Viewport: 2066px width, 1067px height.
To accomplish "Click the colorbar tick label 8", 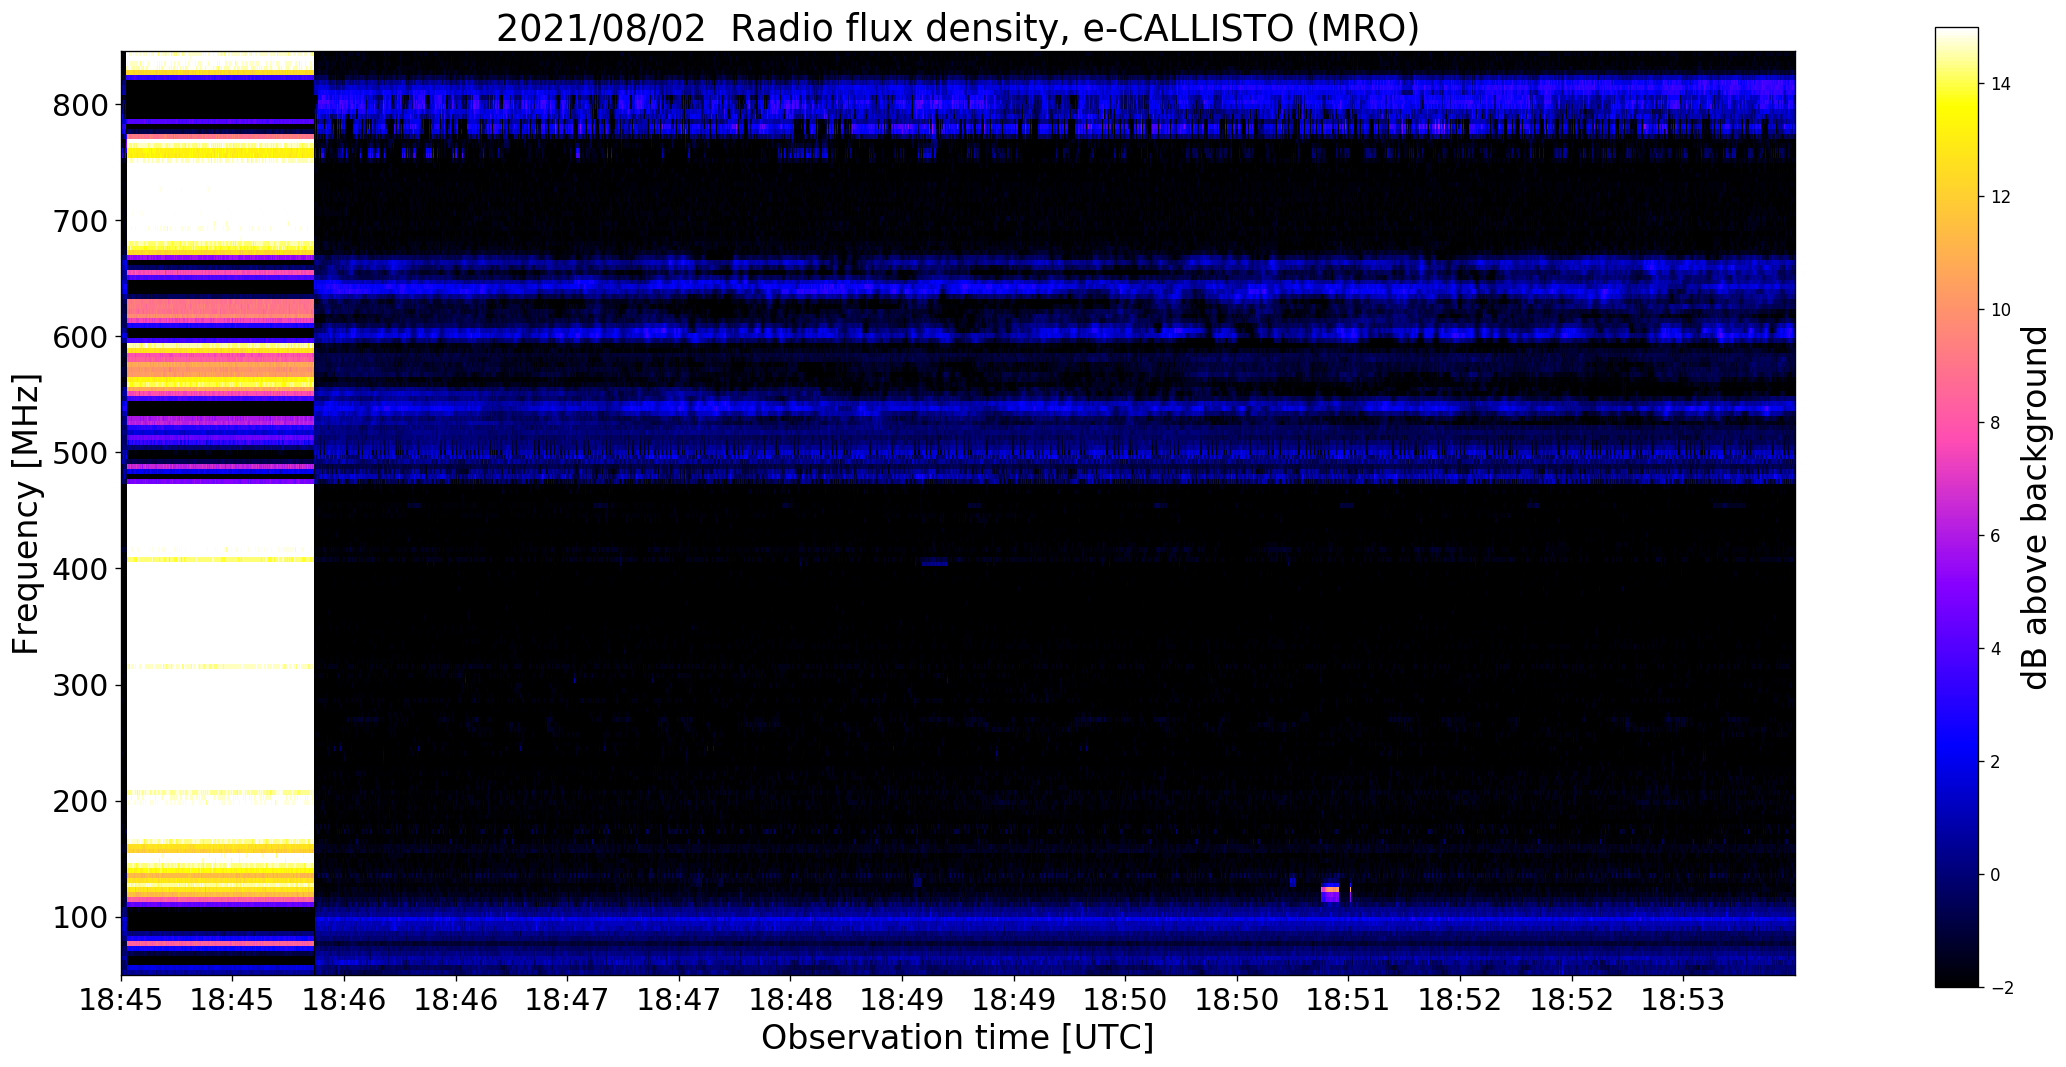I will (x=1995, y=423).
